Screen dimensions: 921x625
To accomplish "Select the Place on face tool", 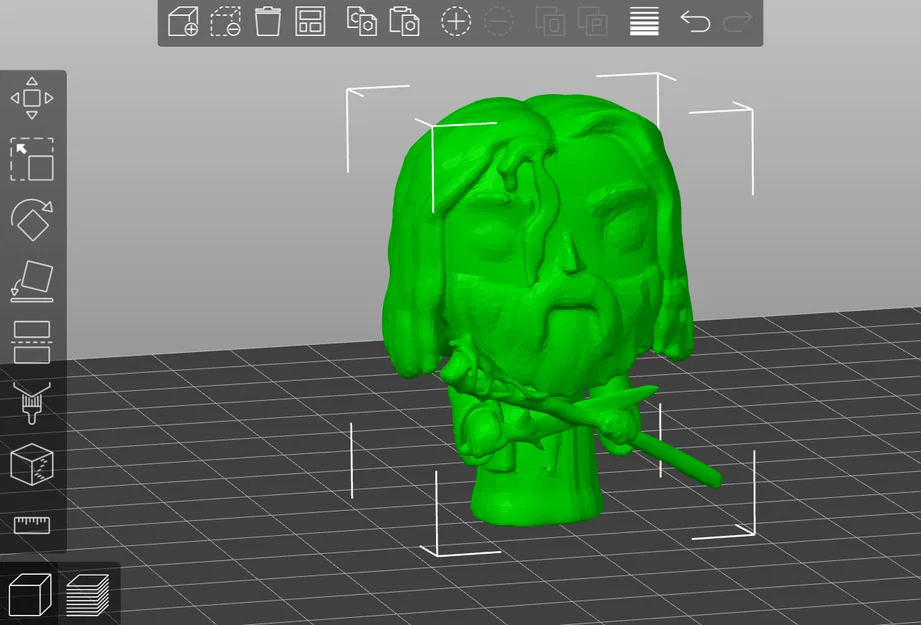I will pyautogui.click(x=32, y=281).
